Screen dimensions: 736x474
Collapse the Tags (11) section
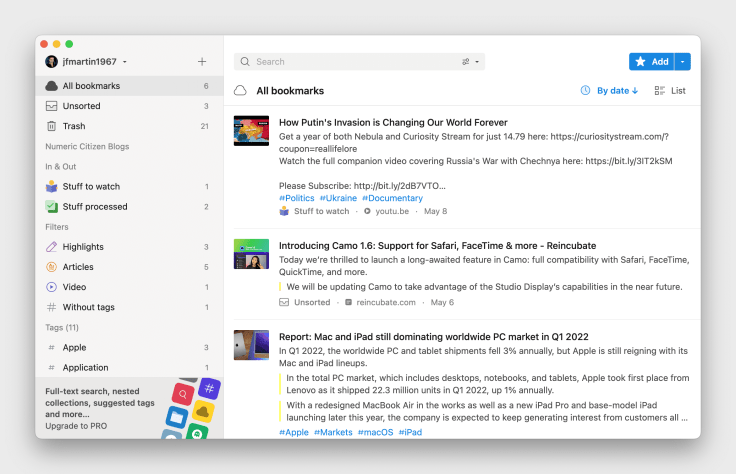[x=62, y=328]
